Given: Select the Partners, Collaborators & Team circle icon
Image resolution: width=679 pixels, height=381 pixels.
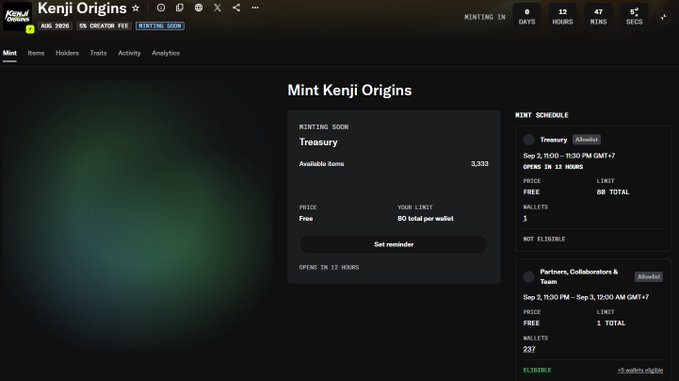Looking at the screenshot, I should 528,276.
